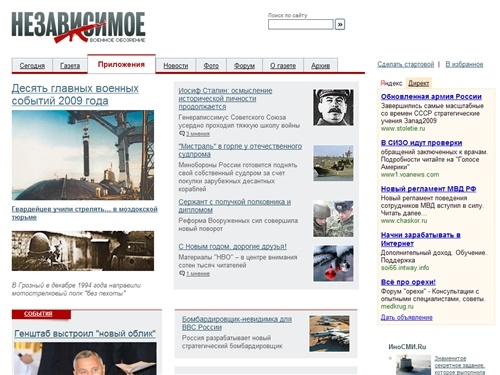Click the two soldiers thumbnail

tap(333, 219)
